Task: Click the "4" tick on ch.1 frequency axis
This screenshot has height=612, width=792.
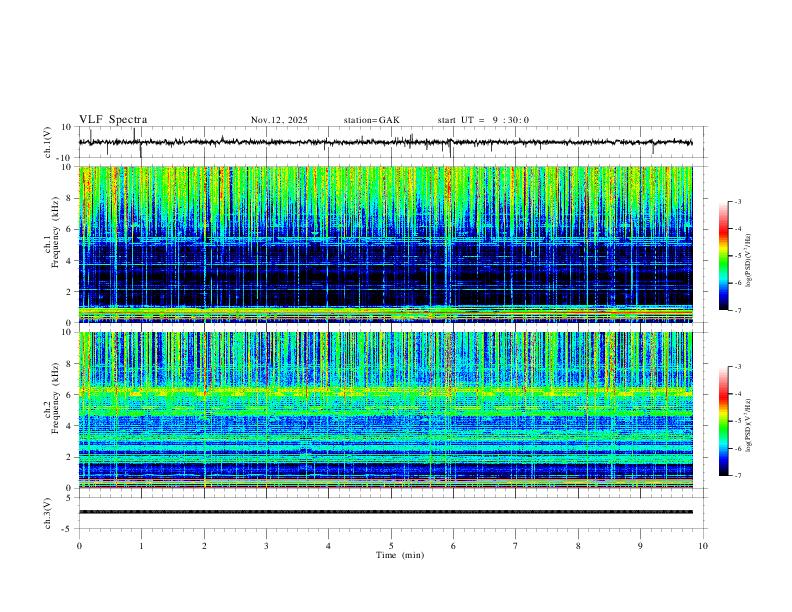Action: point(70,261)
